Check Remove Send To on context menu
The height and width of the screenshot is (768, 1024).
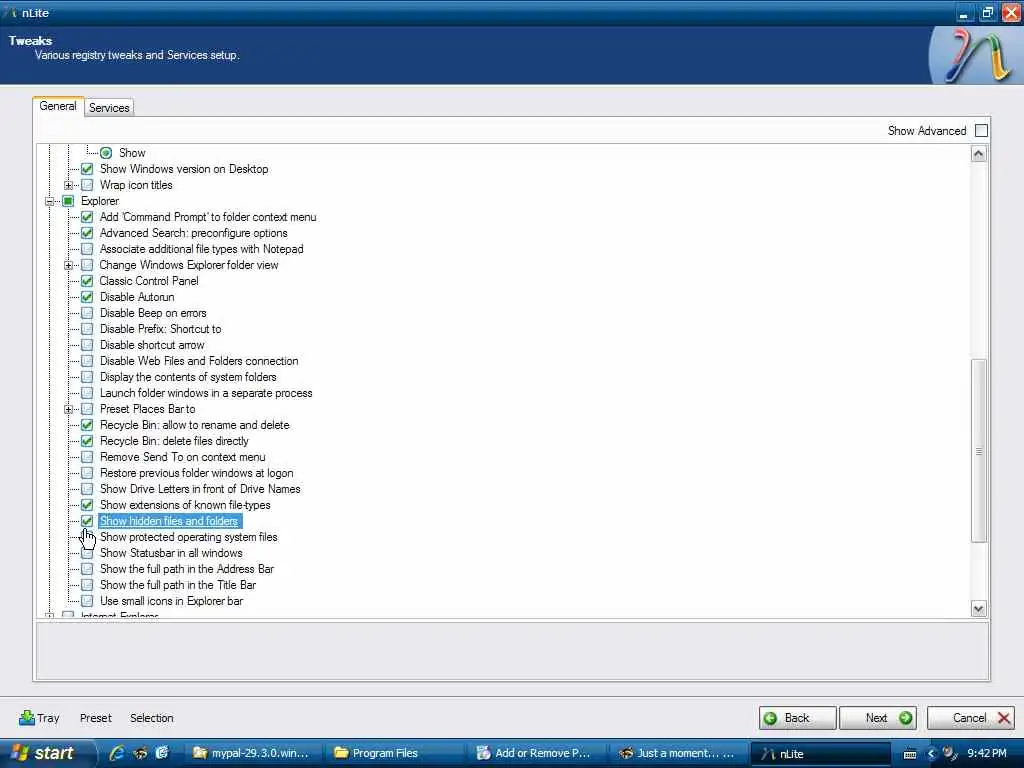(x=87, y=457)
